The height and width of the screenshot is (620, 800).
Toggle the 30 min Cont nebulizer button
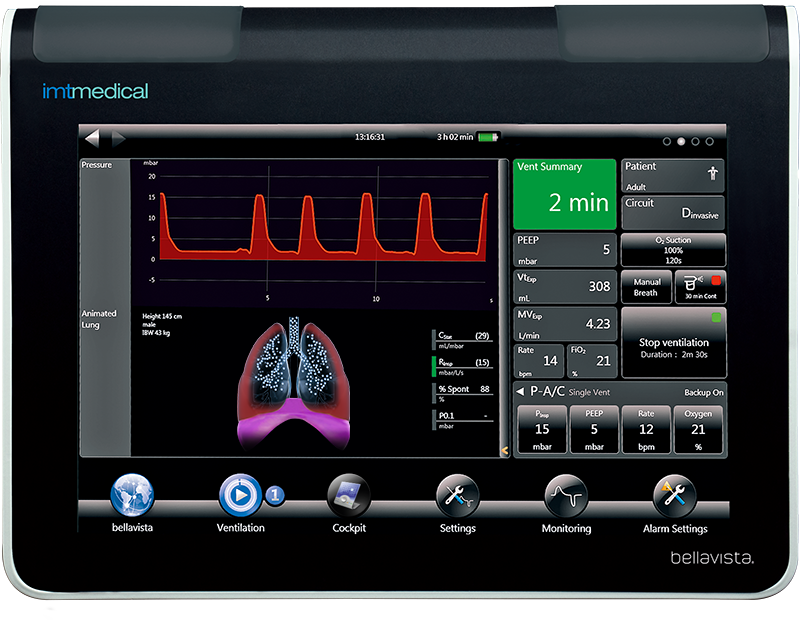point(698,287)
